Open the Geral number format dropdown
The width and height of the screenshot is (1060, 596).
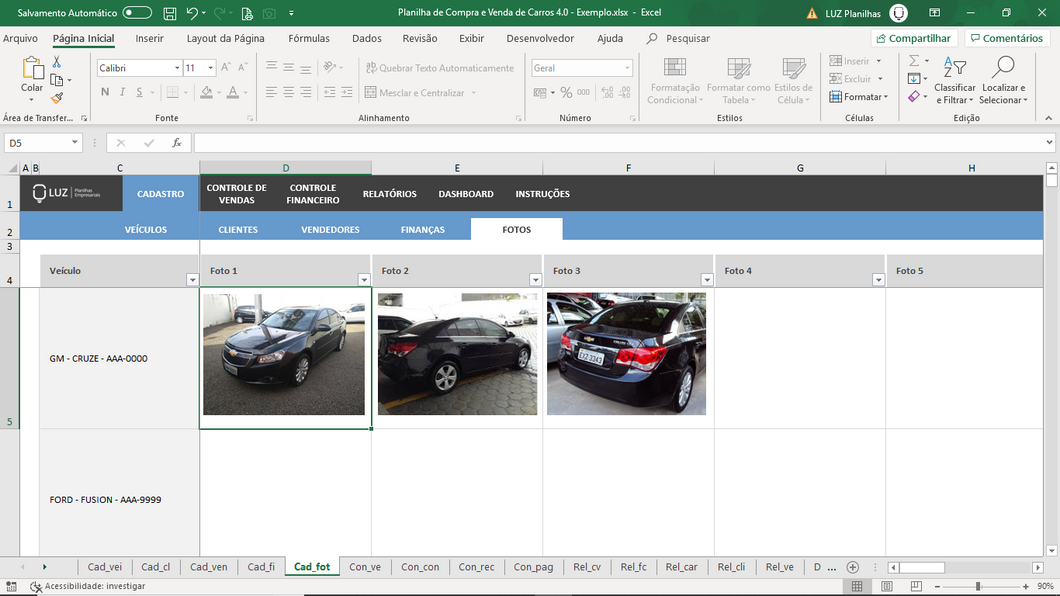[x=627, y=68]
